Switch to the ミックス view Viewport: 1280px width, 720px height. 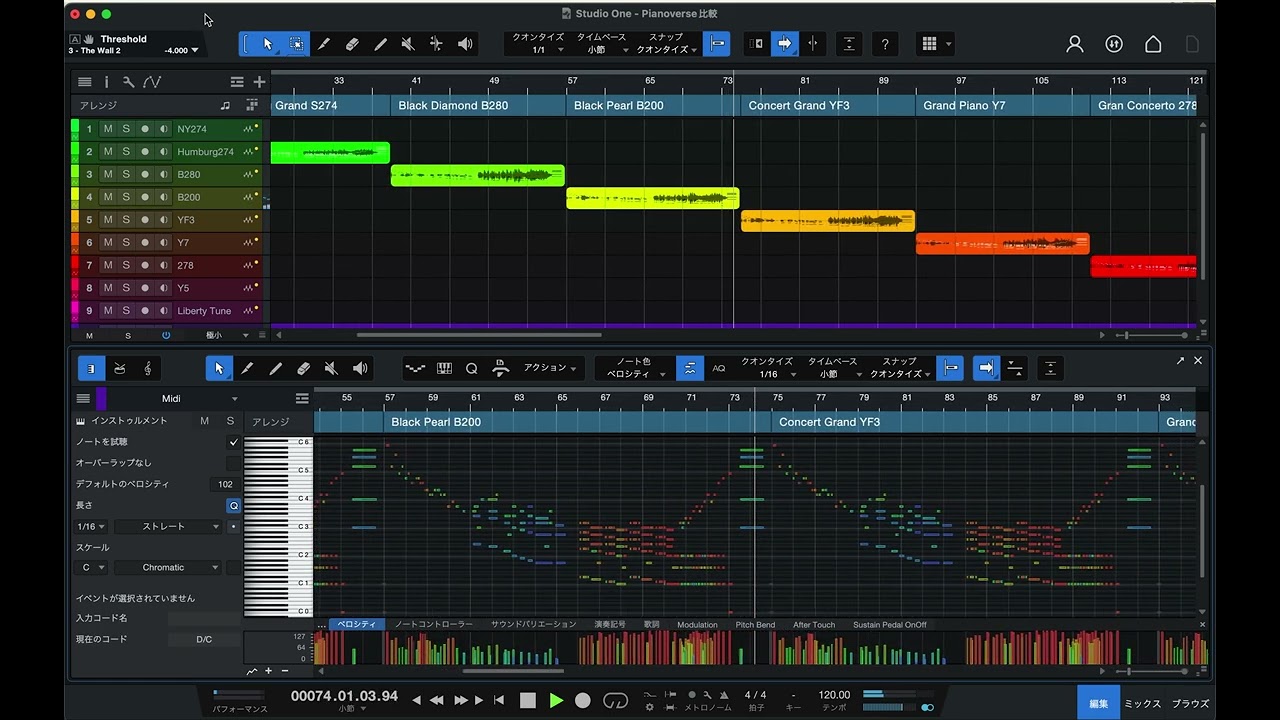[x=1143, y=704]
